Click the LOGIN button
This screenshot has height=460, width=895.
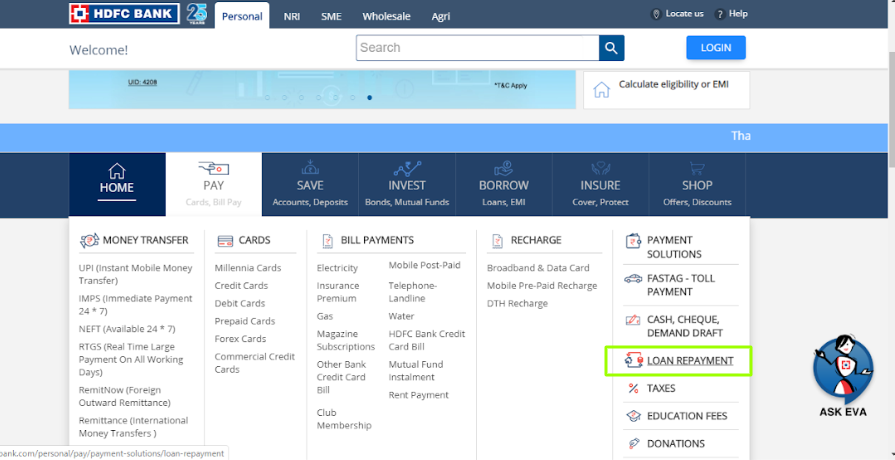tap(716, 48)
